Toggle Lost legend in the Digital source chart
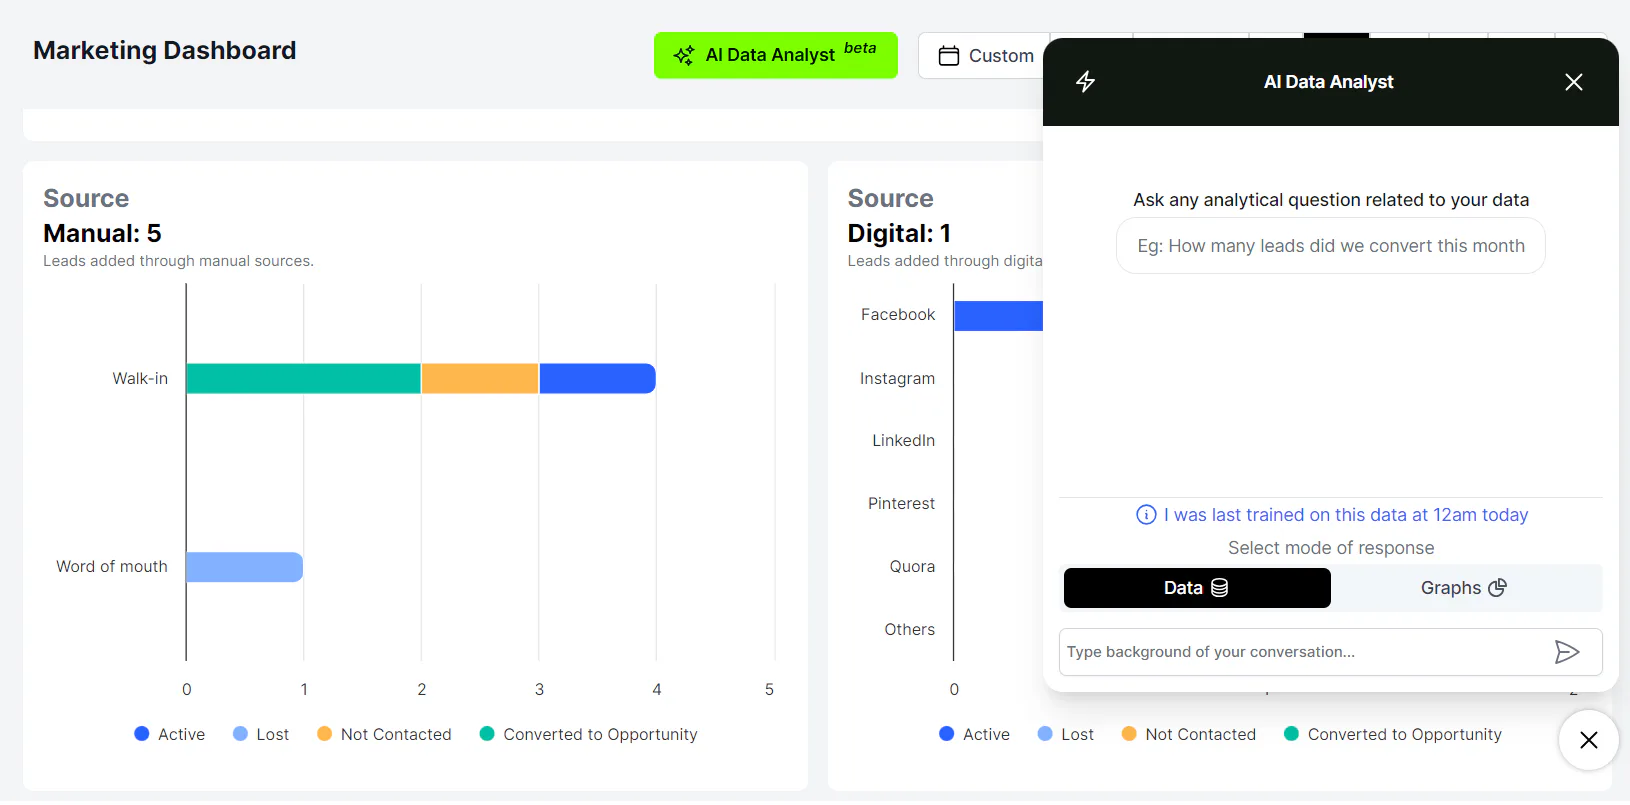The image size is (1630, 805). point(1066,734)
